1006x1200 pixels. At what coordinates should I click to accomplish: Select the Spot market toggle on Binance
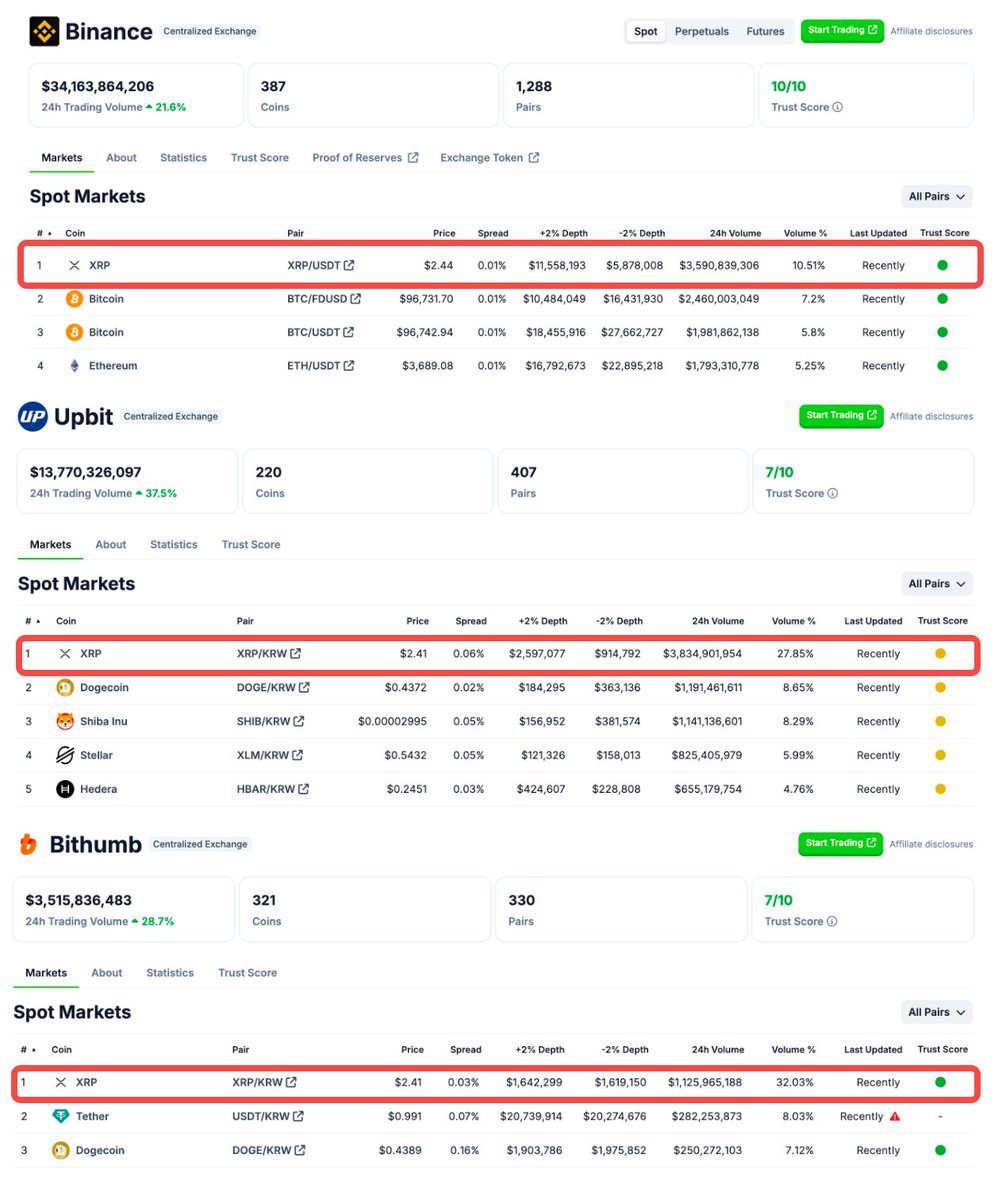click(x=646, y=31)
